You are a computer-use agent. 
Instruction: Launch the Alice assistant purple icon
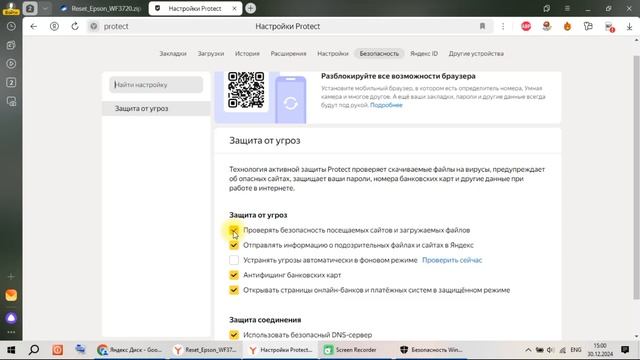click(11, 318)
